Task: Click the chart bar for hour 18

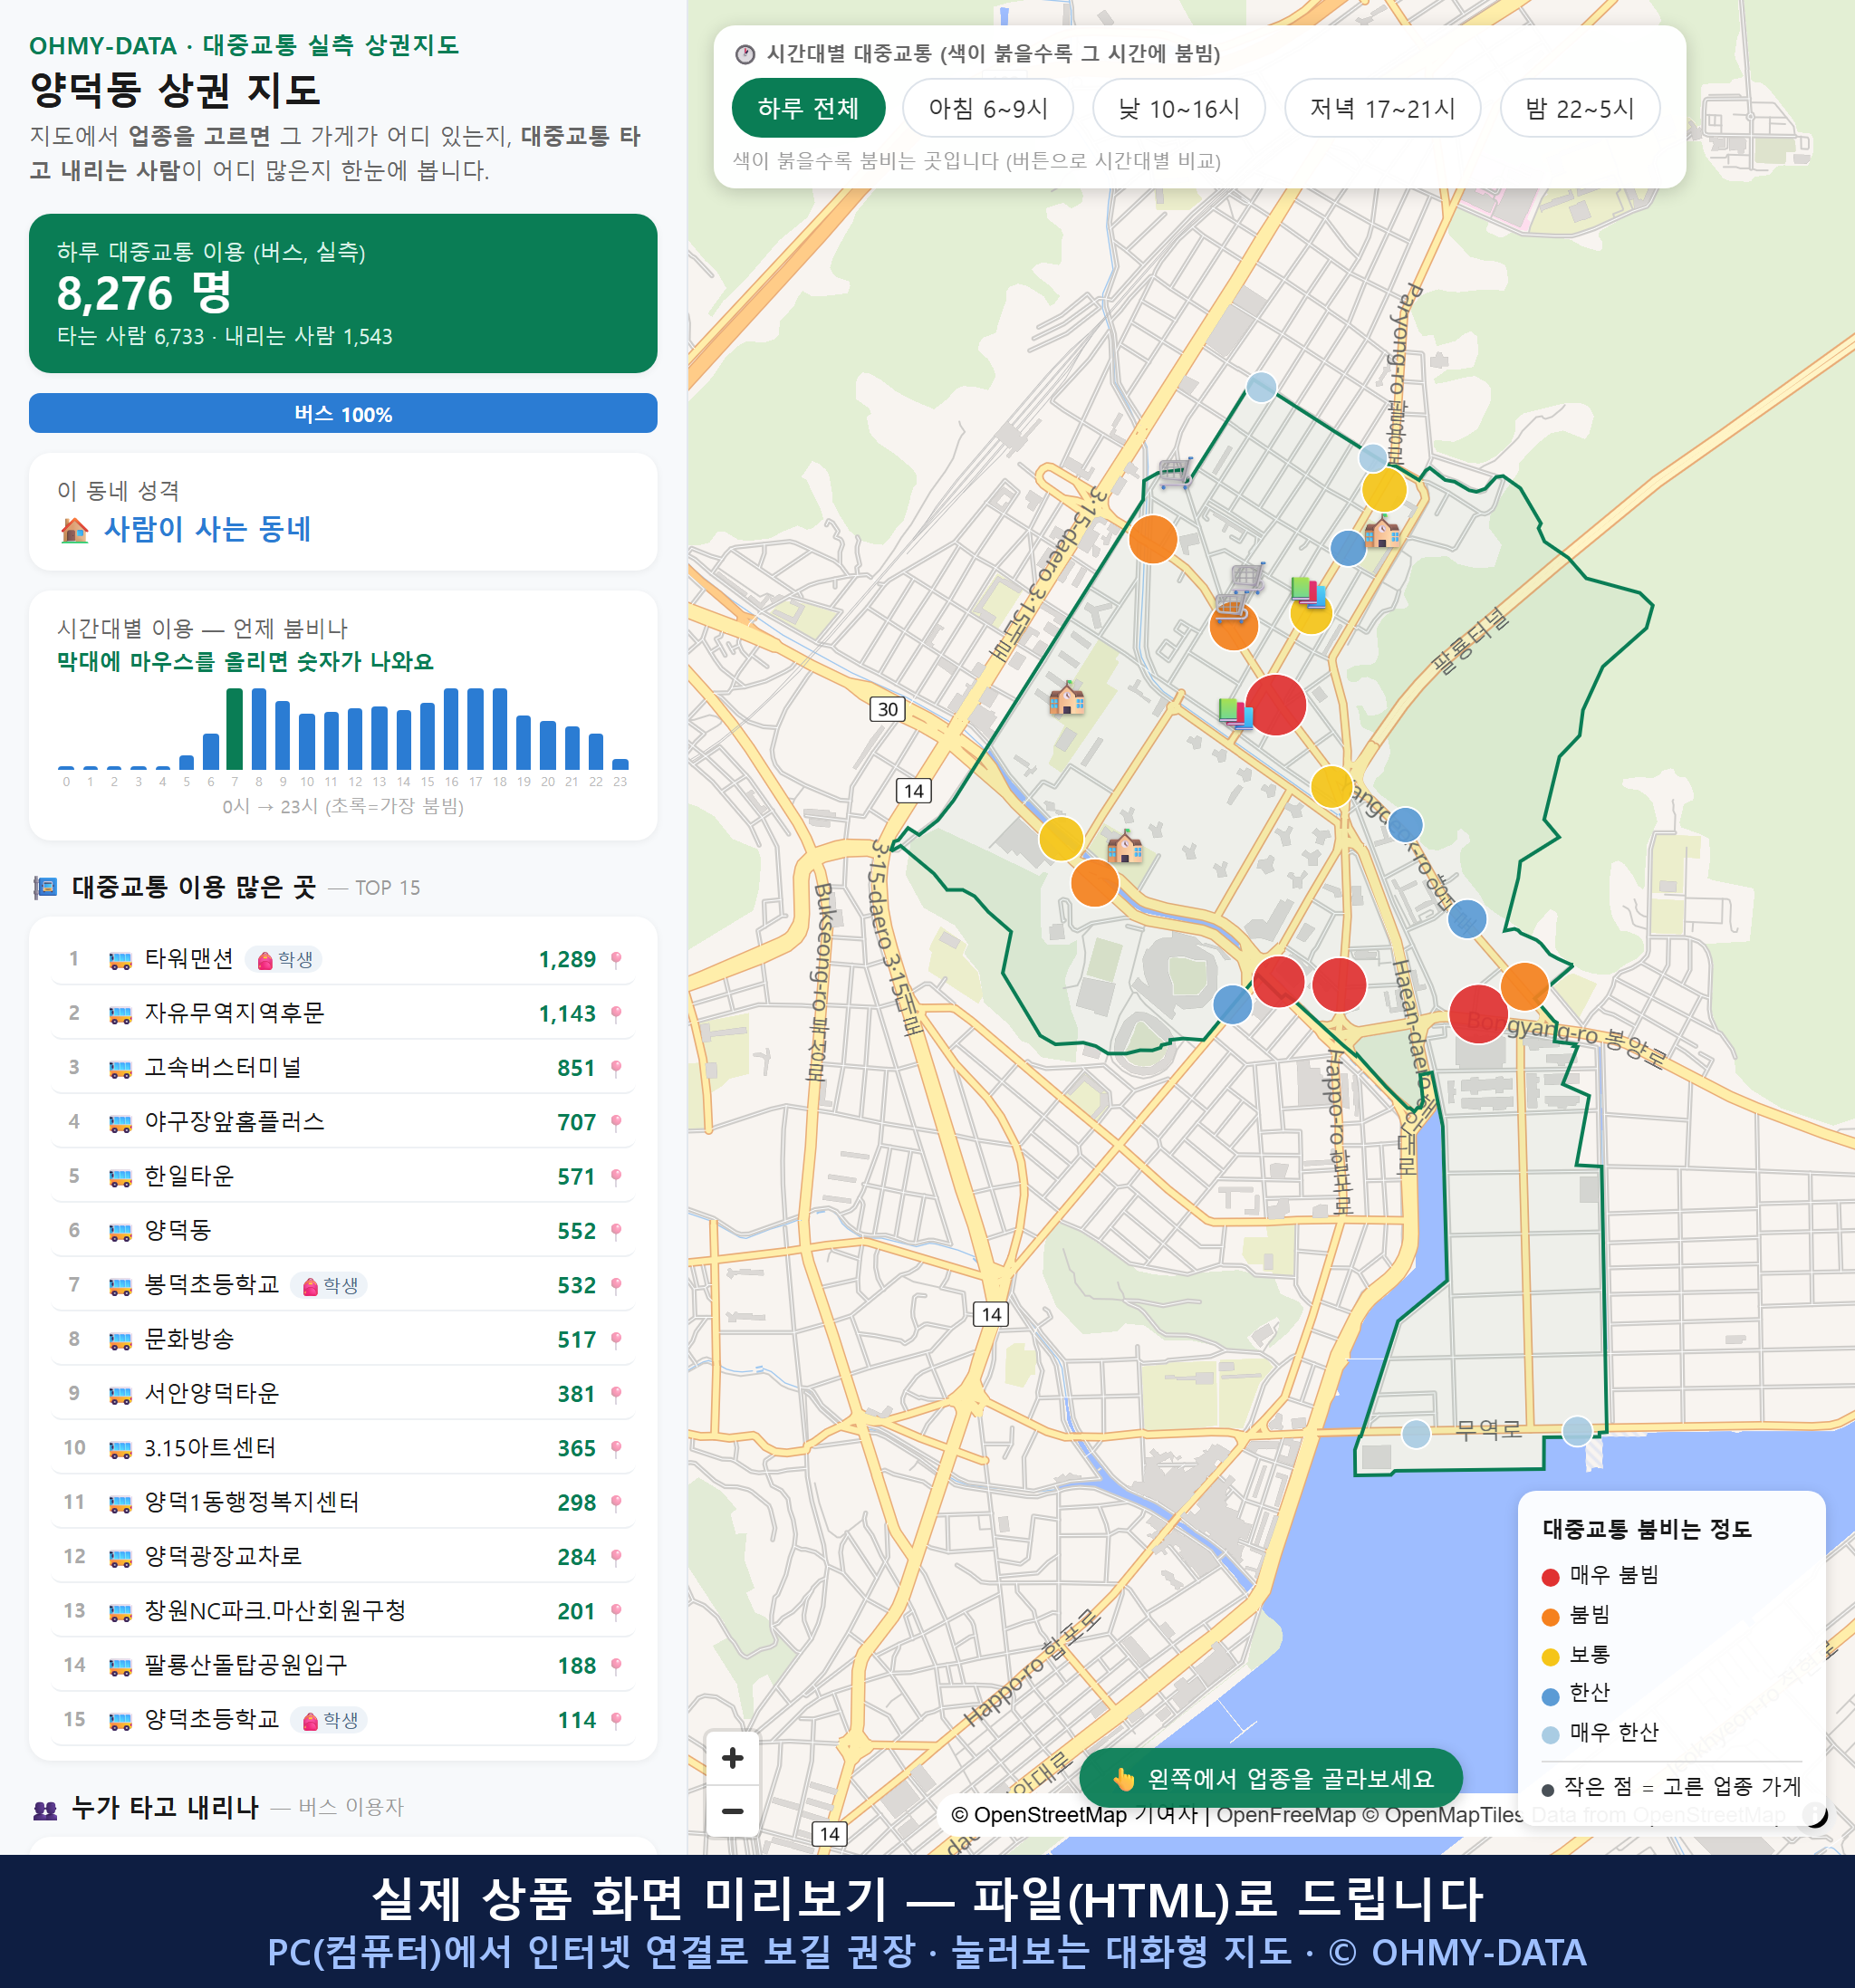Action: 500,729
